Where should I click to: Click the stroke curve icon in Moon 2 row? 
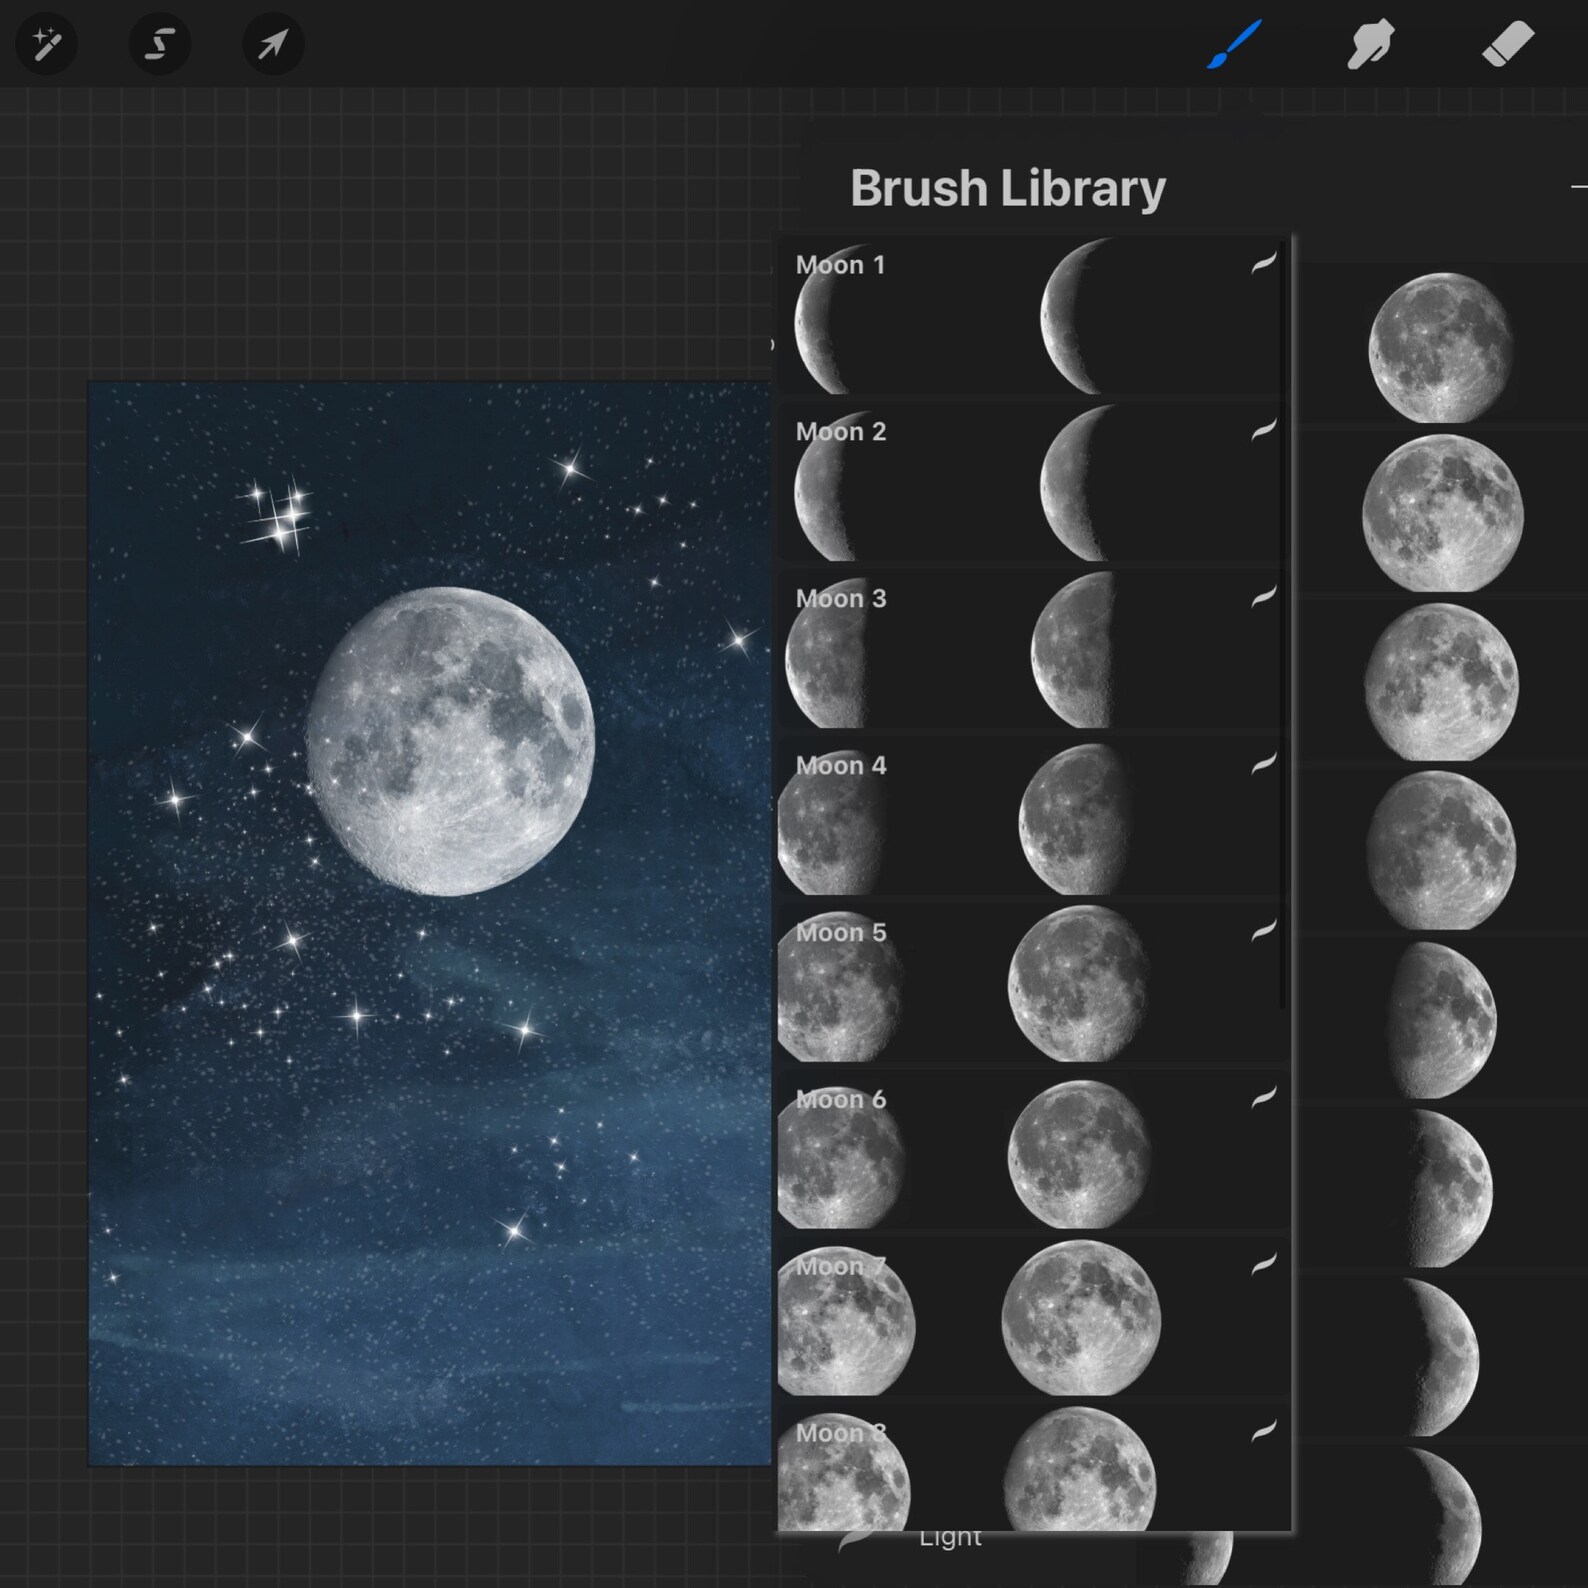point(1264,431)
